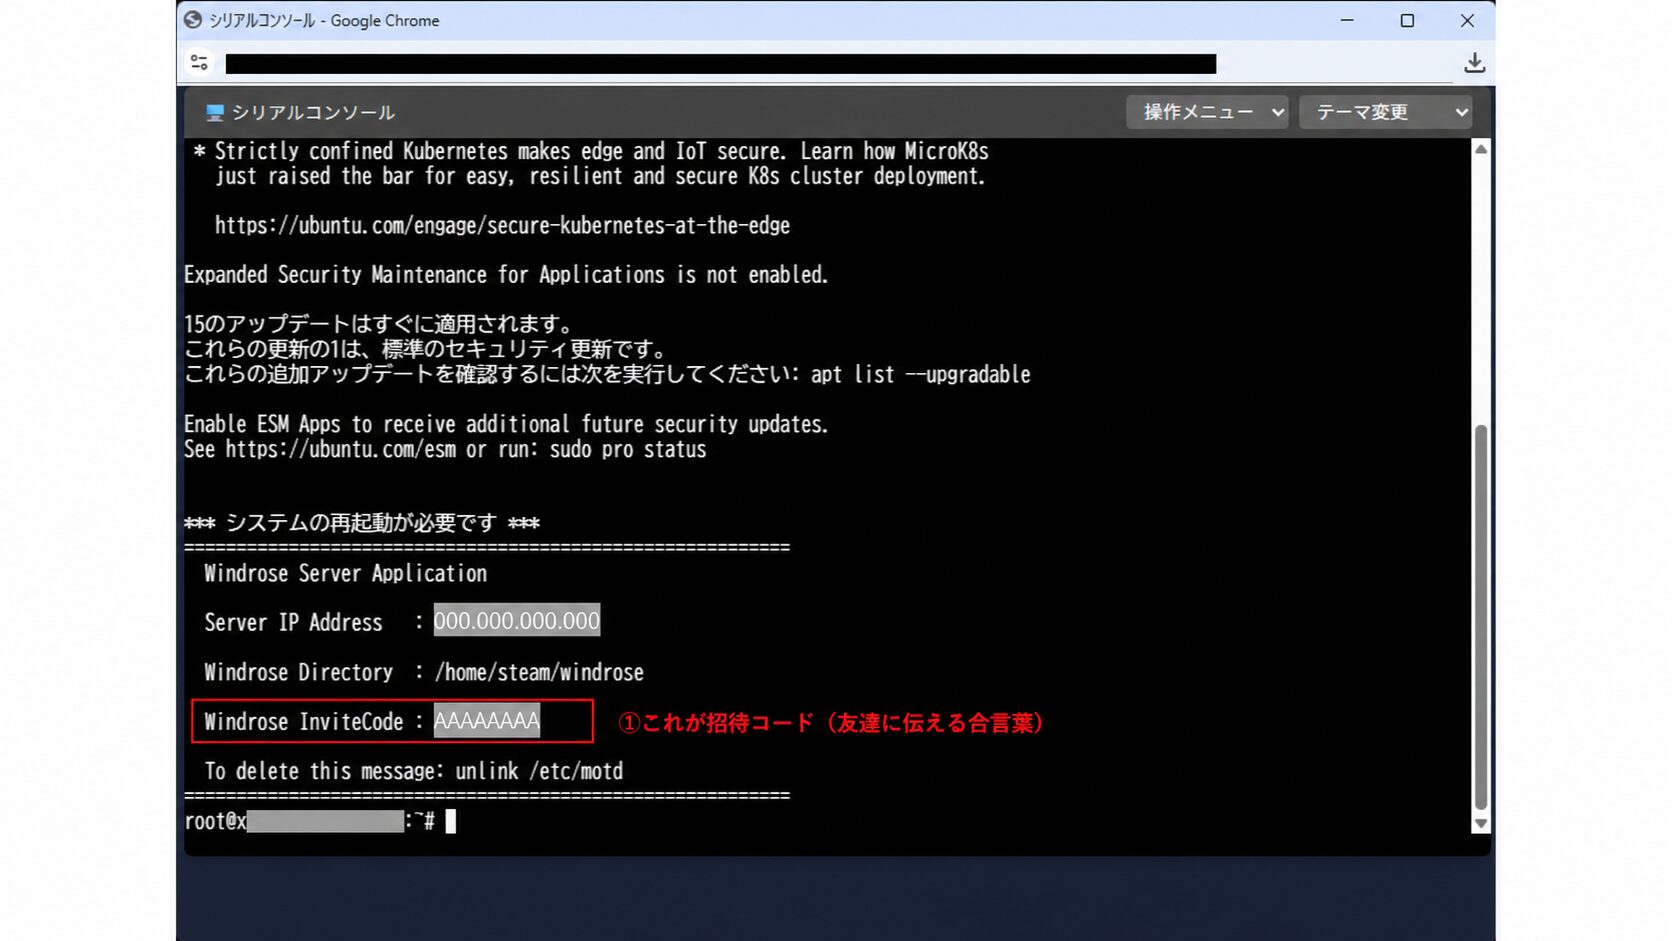The width and height of the screenshot is (1672, 941).
Task: Click the https://ubuntu.com/esm text
Action: (340, 450)
